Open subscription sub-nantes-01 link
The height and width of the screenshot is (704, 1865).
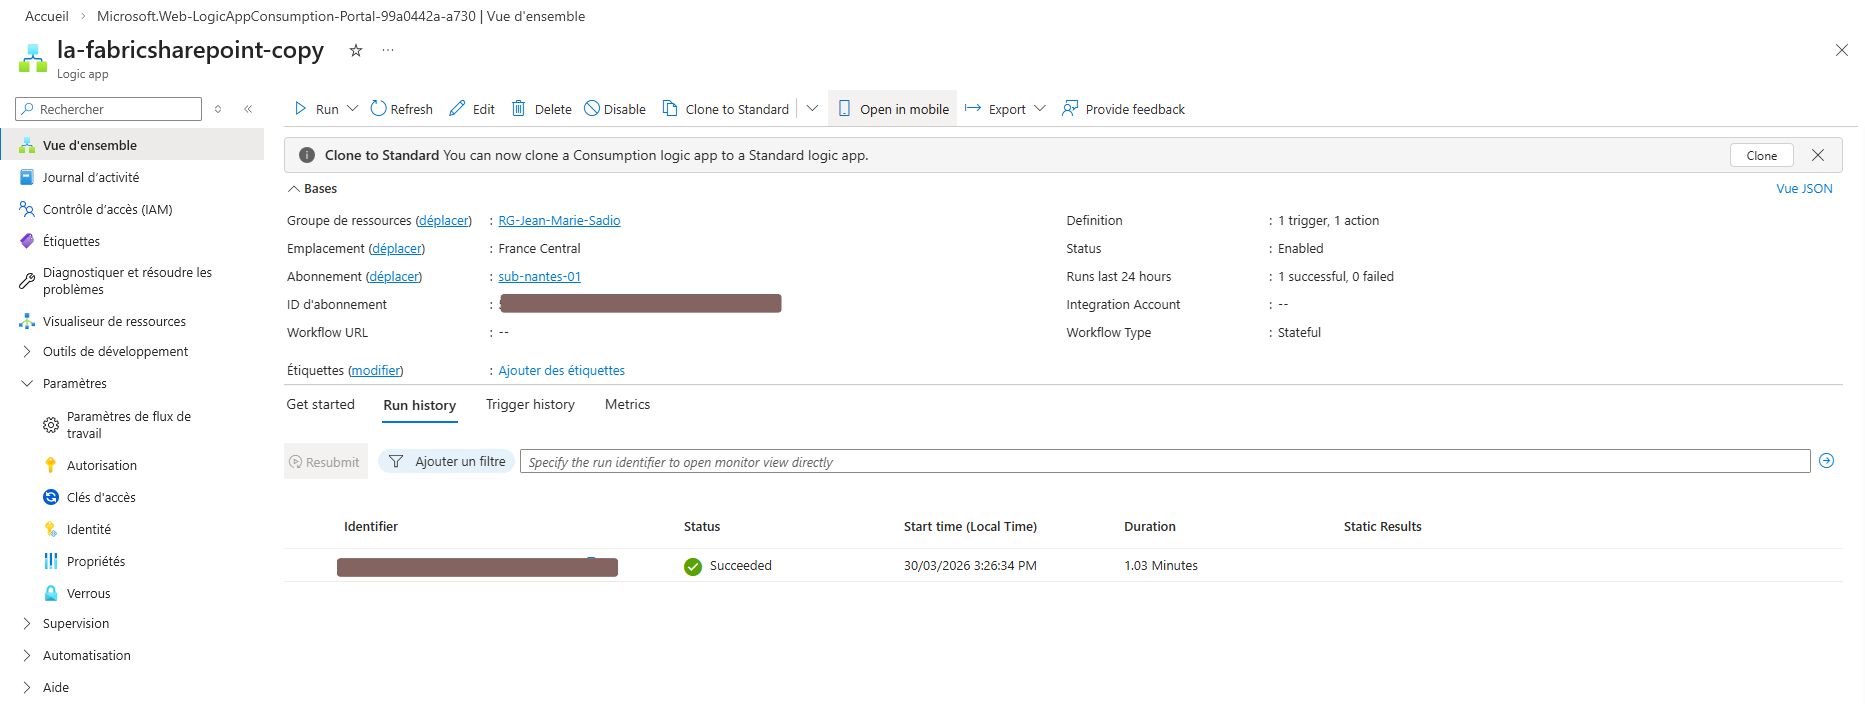pos(539,276)
